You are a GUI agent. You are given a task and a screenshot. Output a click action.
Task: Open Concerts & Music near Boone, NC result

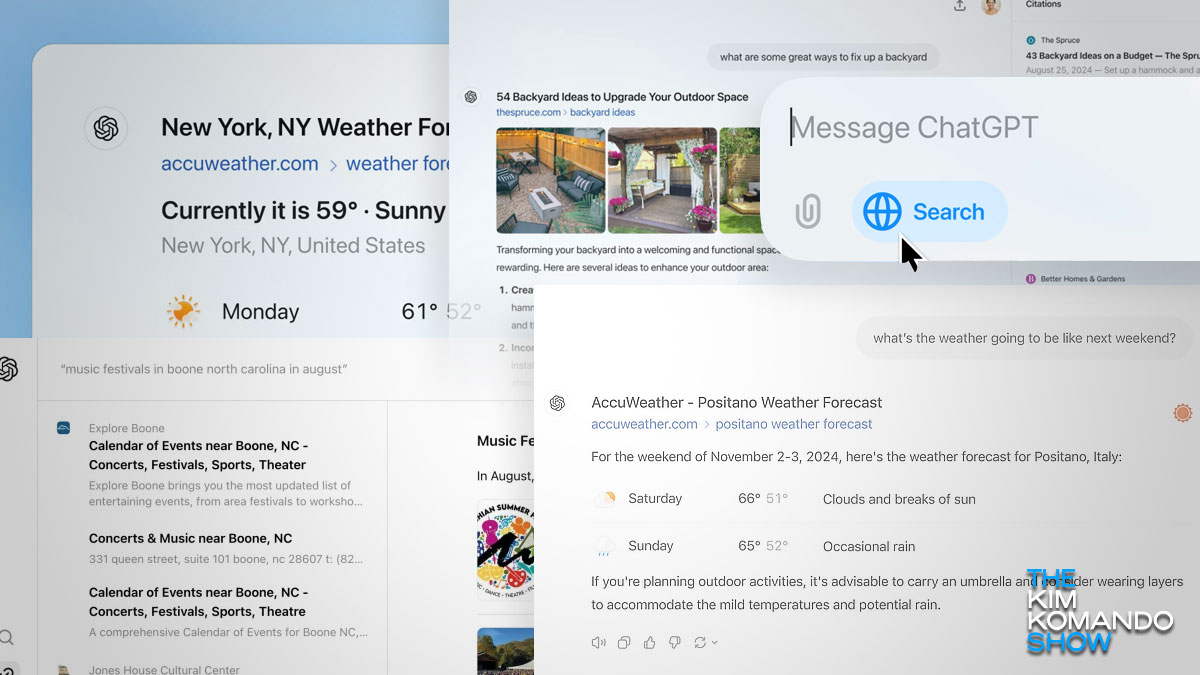(x=190, y=538)
